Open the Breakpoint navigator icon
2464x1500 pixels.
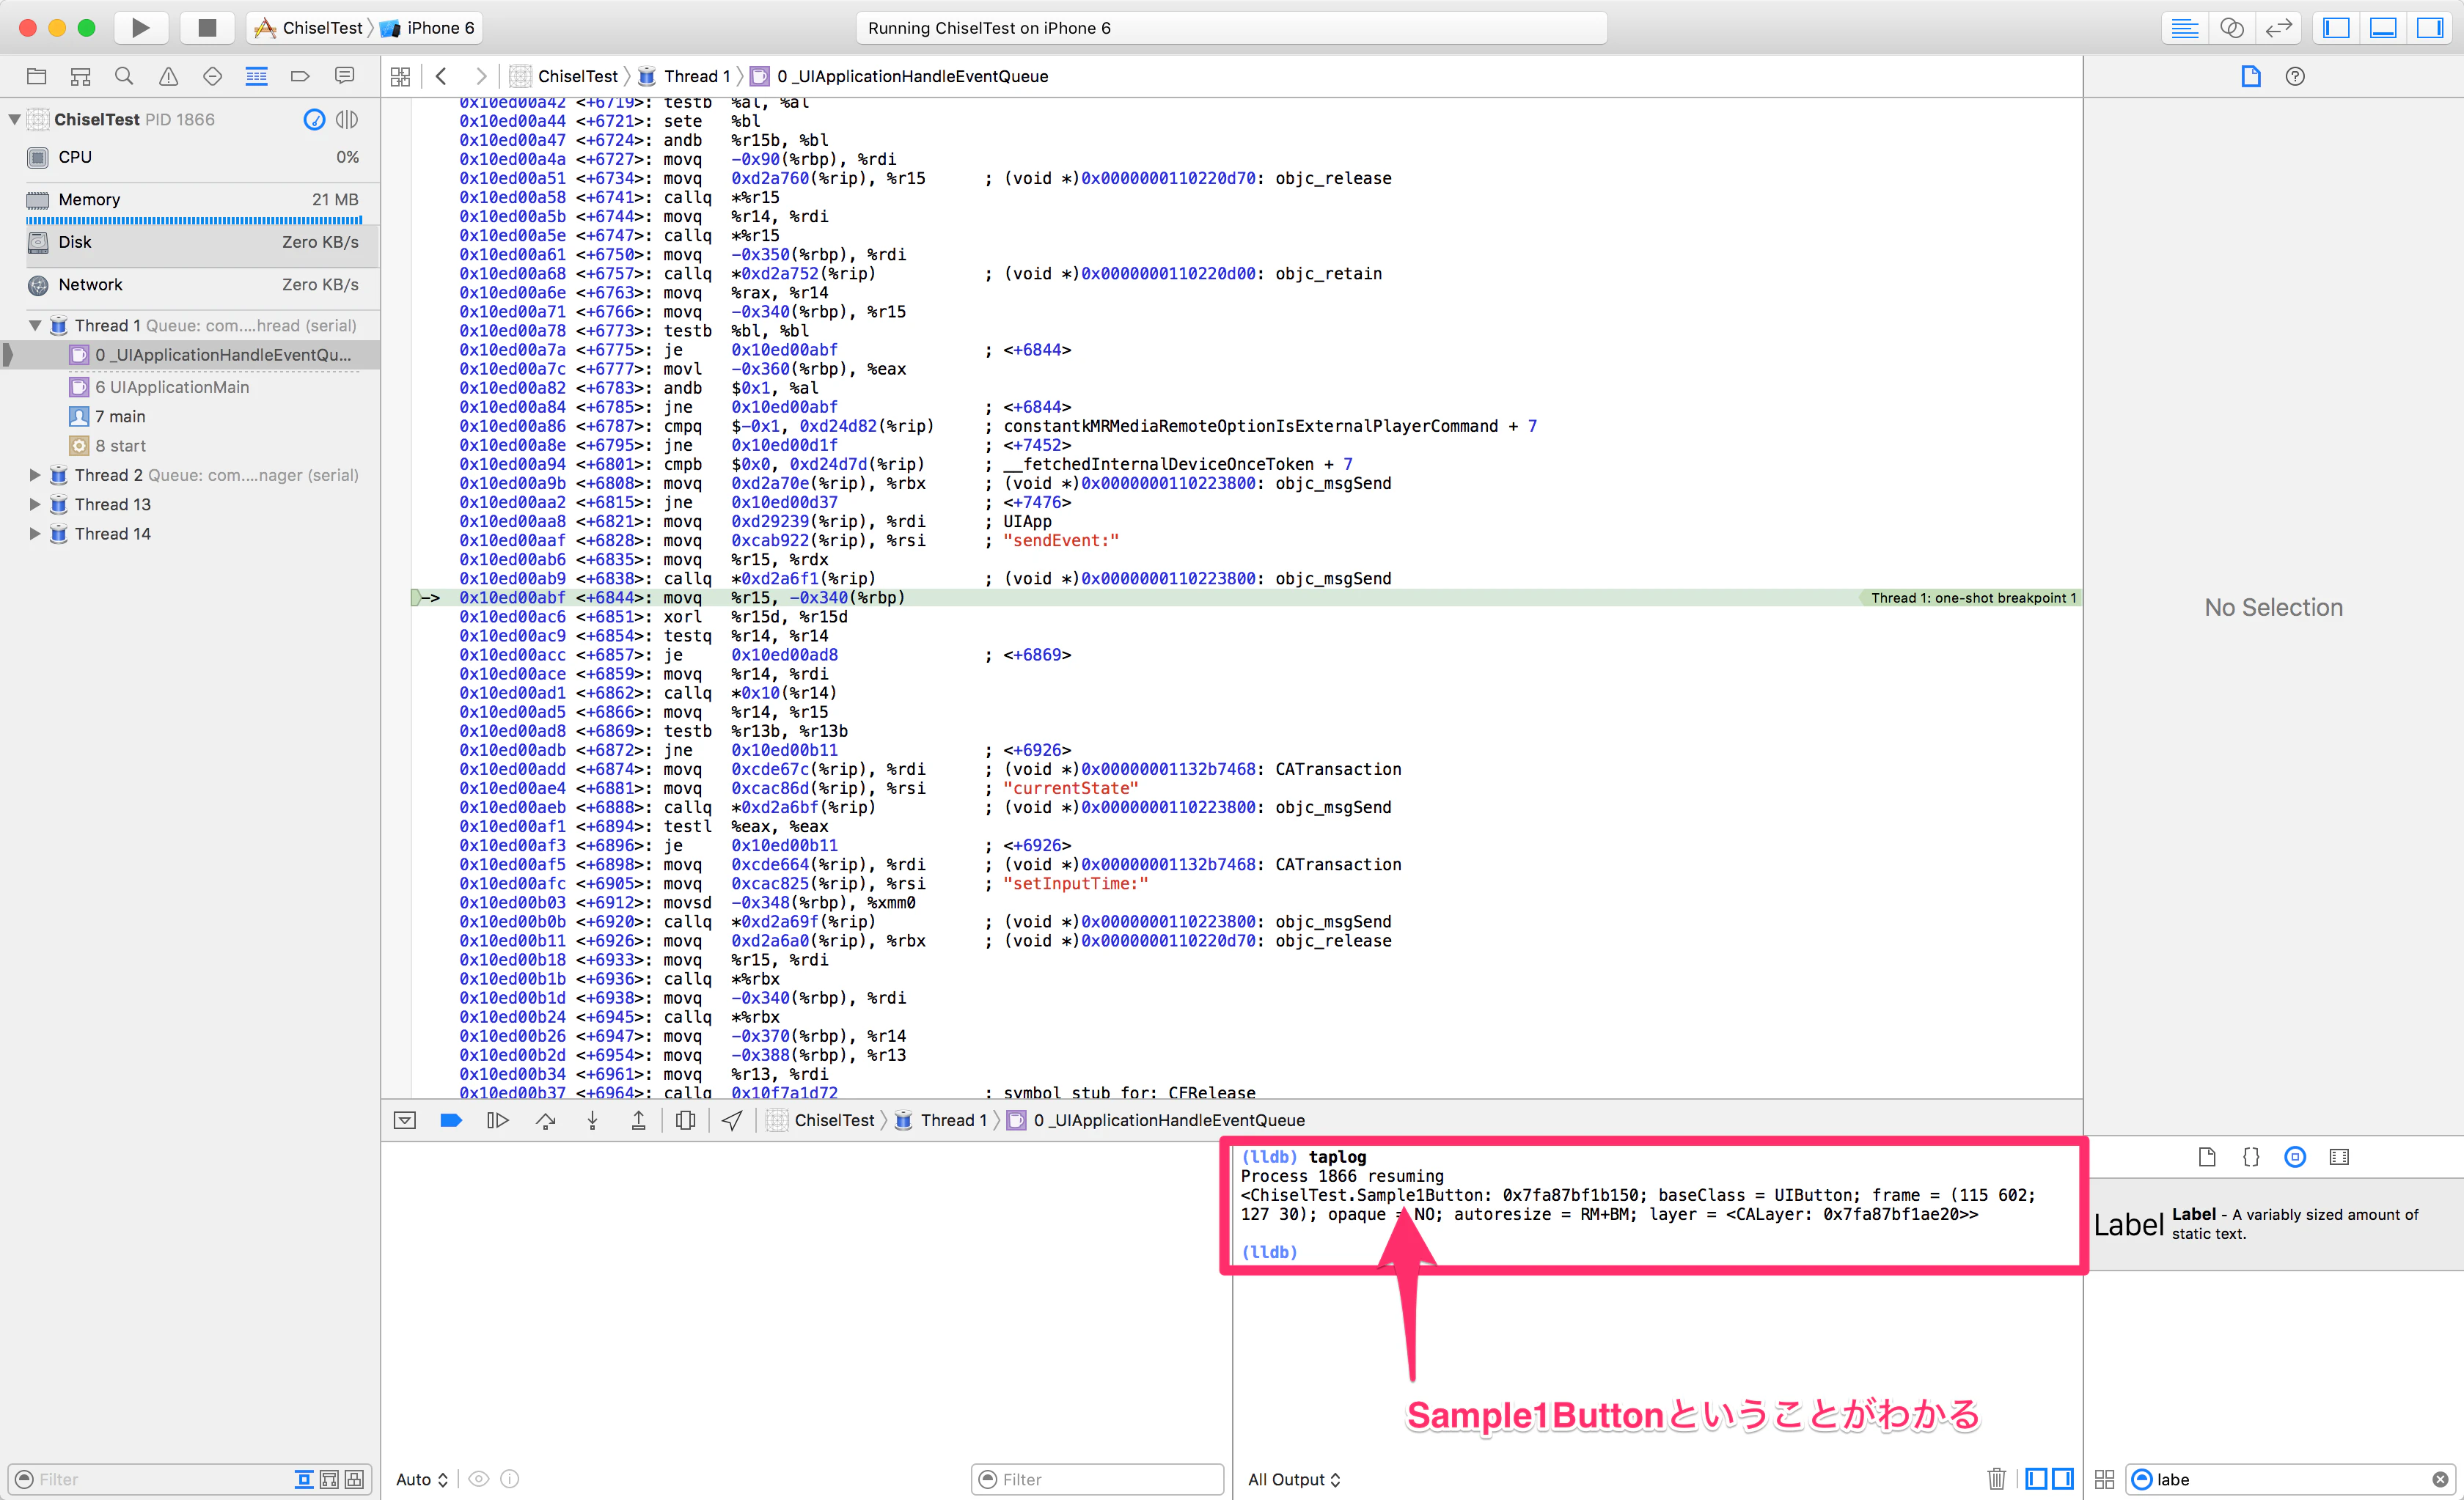click(x=300, y=76)
